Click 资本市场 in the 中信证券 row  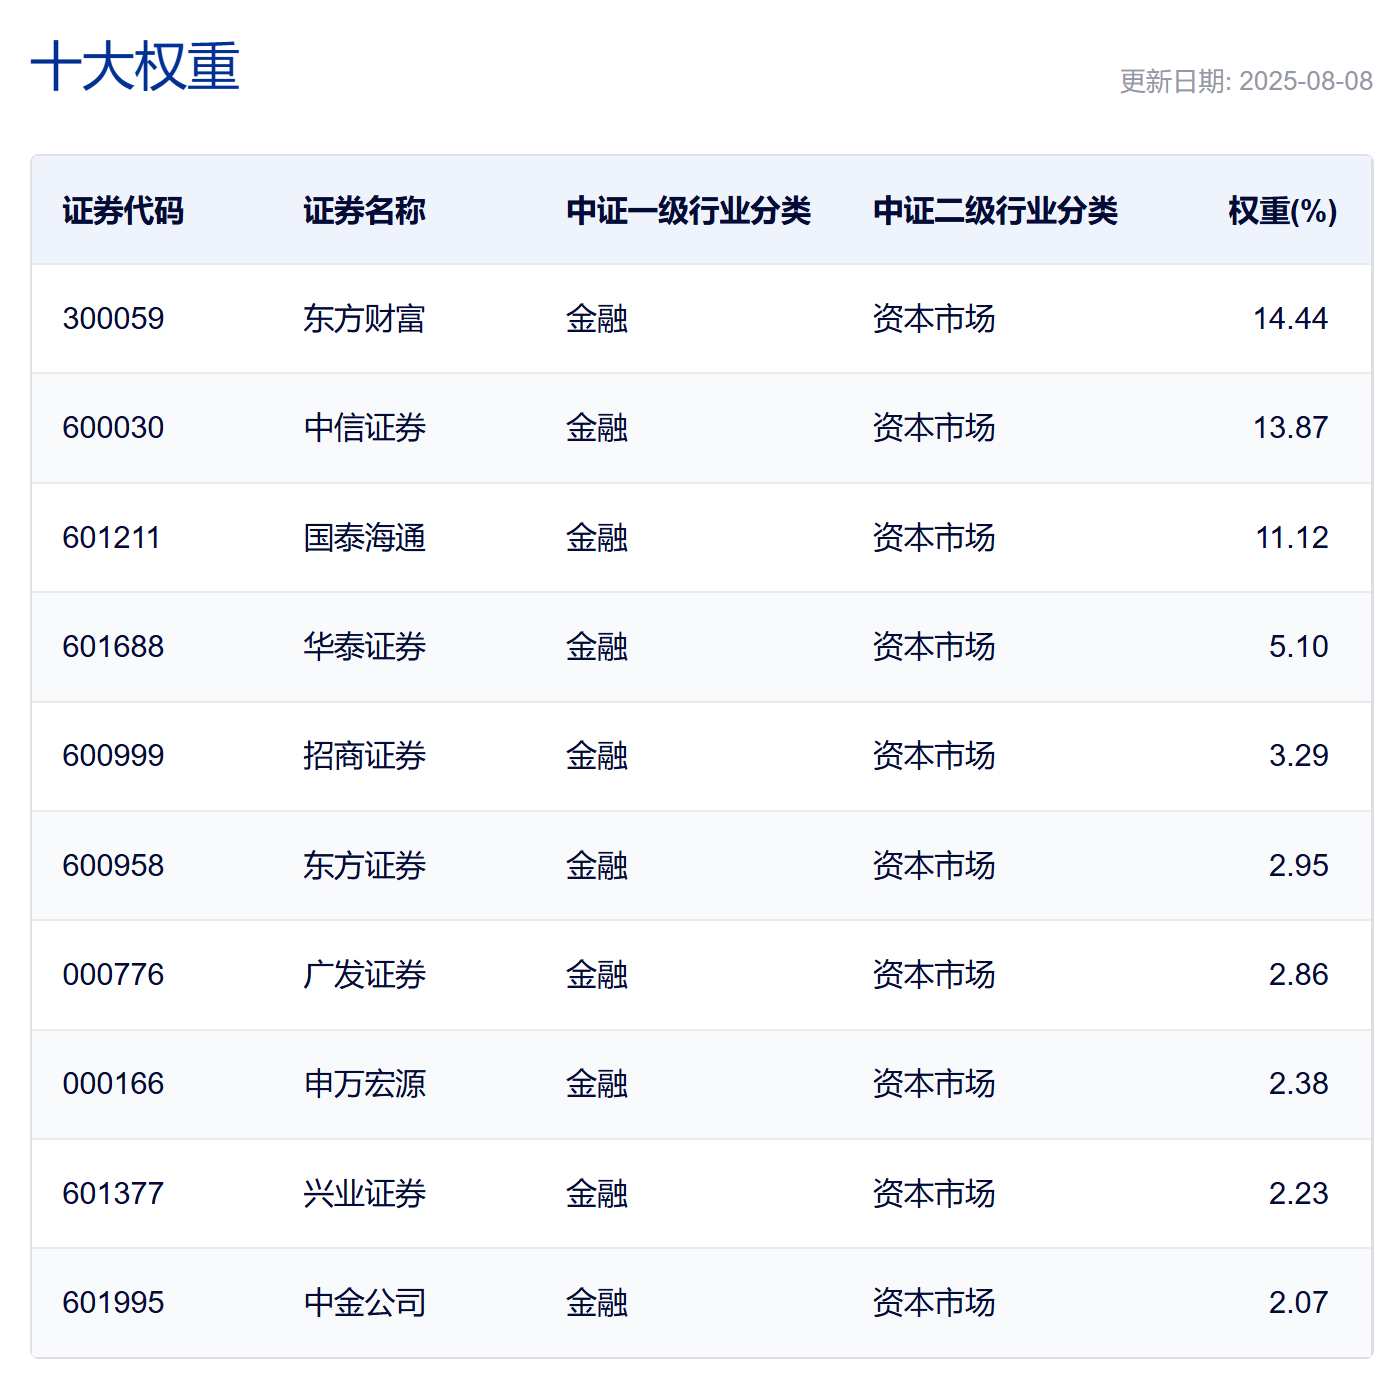click(934, 428)
